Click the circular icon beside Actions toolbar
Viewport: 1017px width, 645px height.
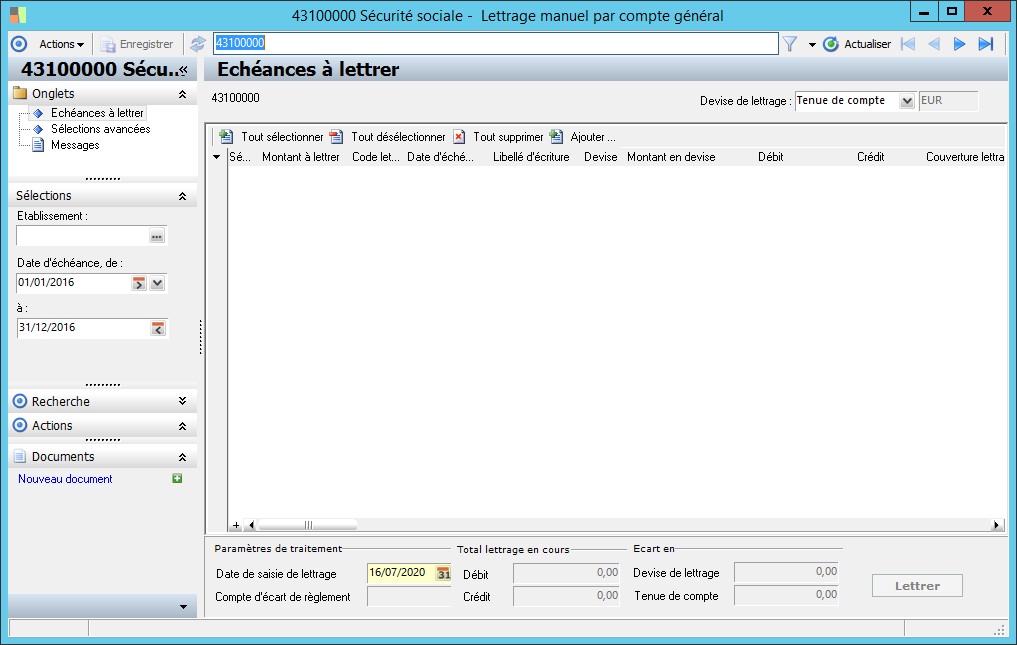pos(19,44)
